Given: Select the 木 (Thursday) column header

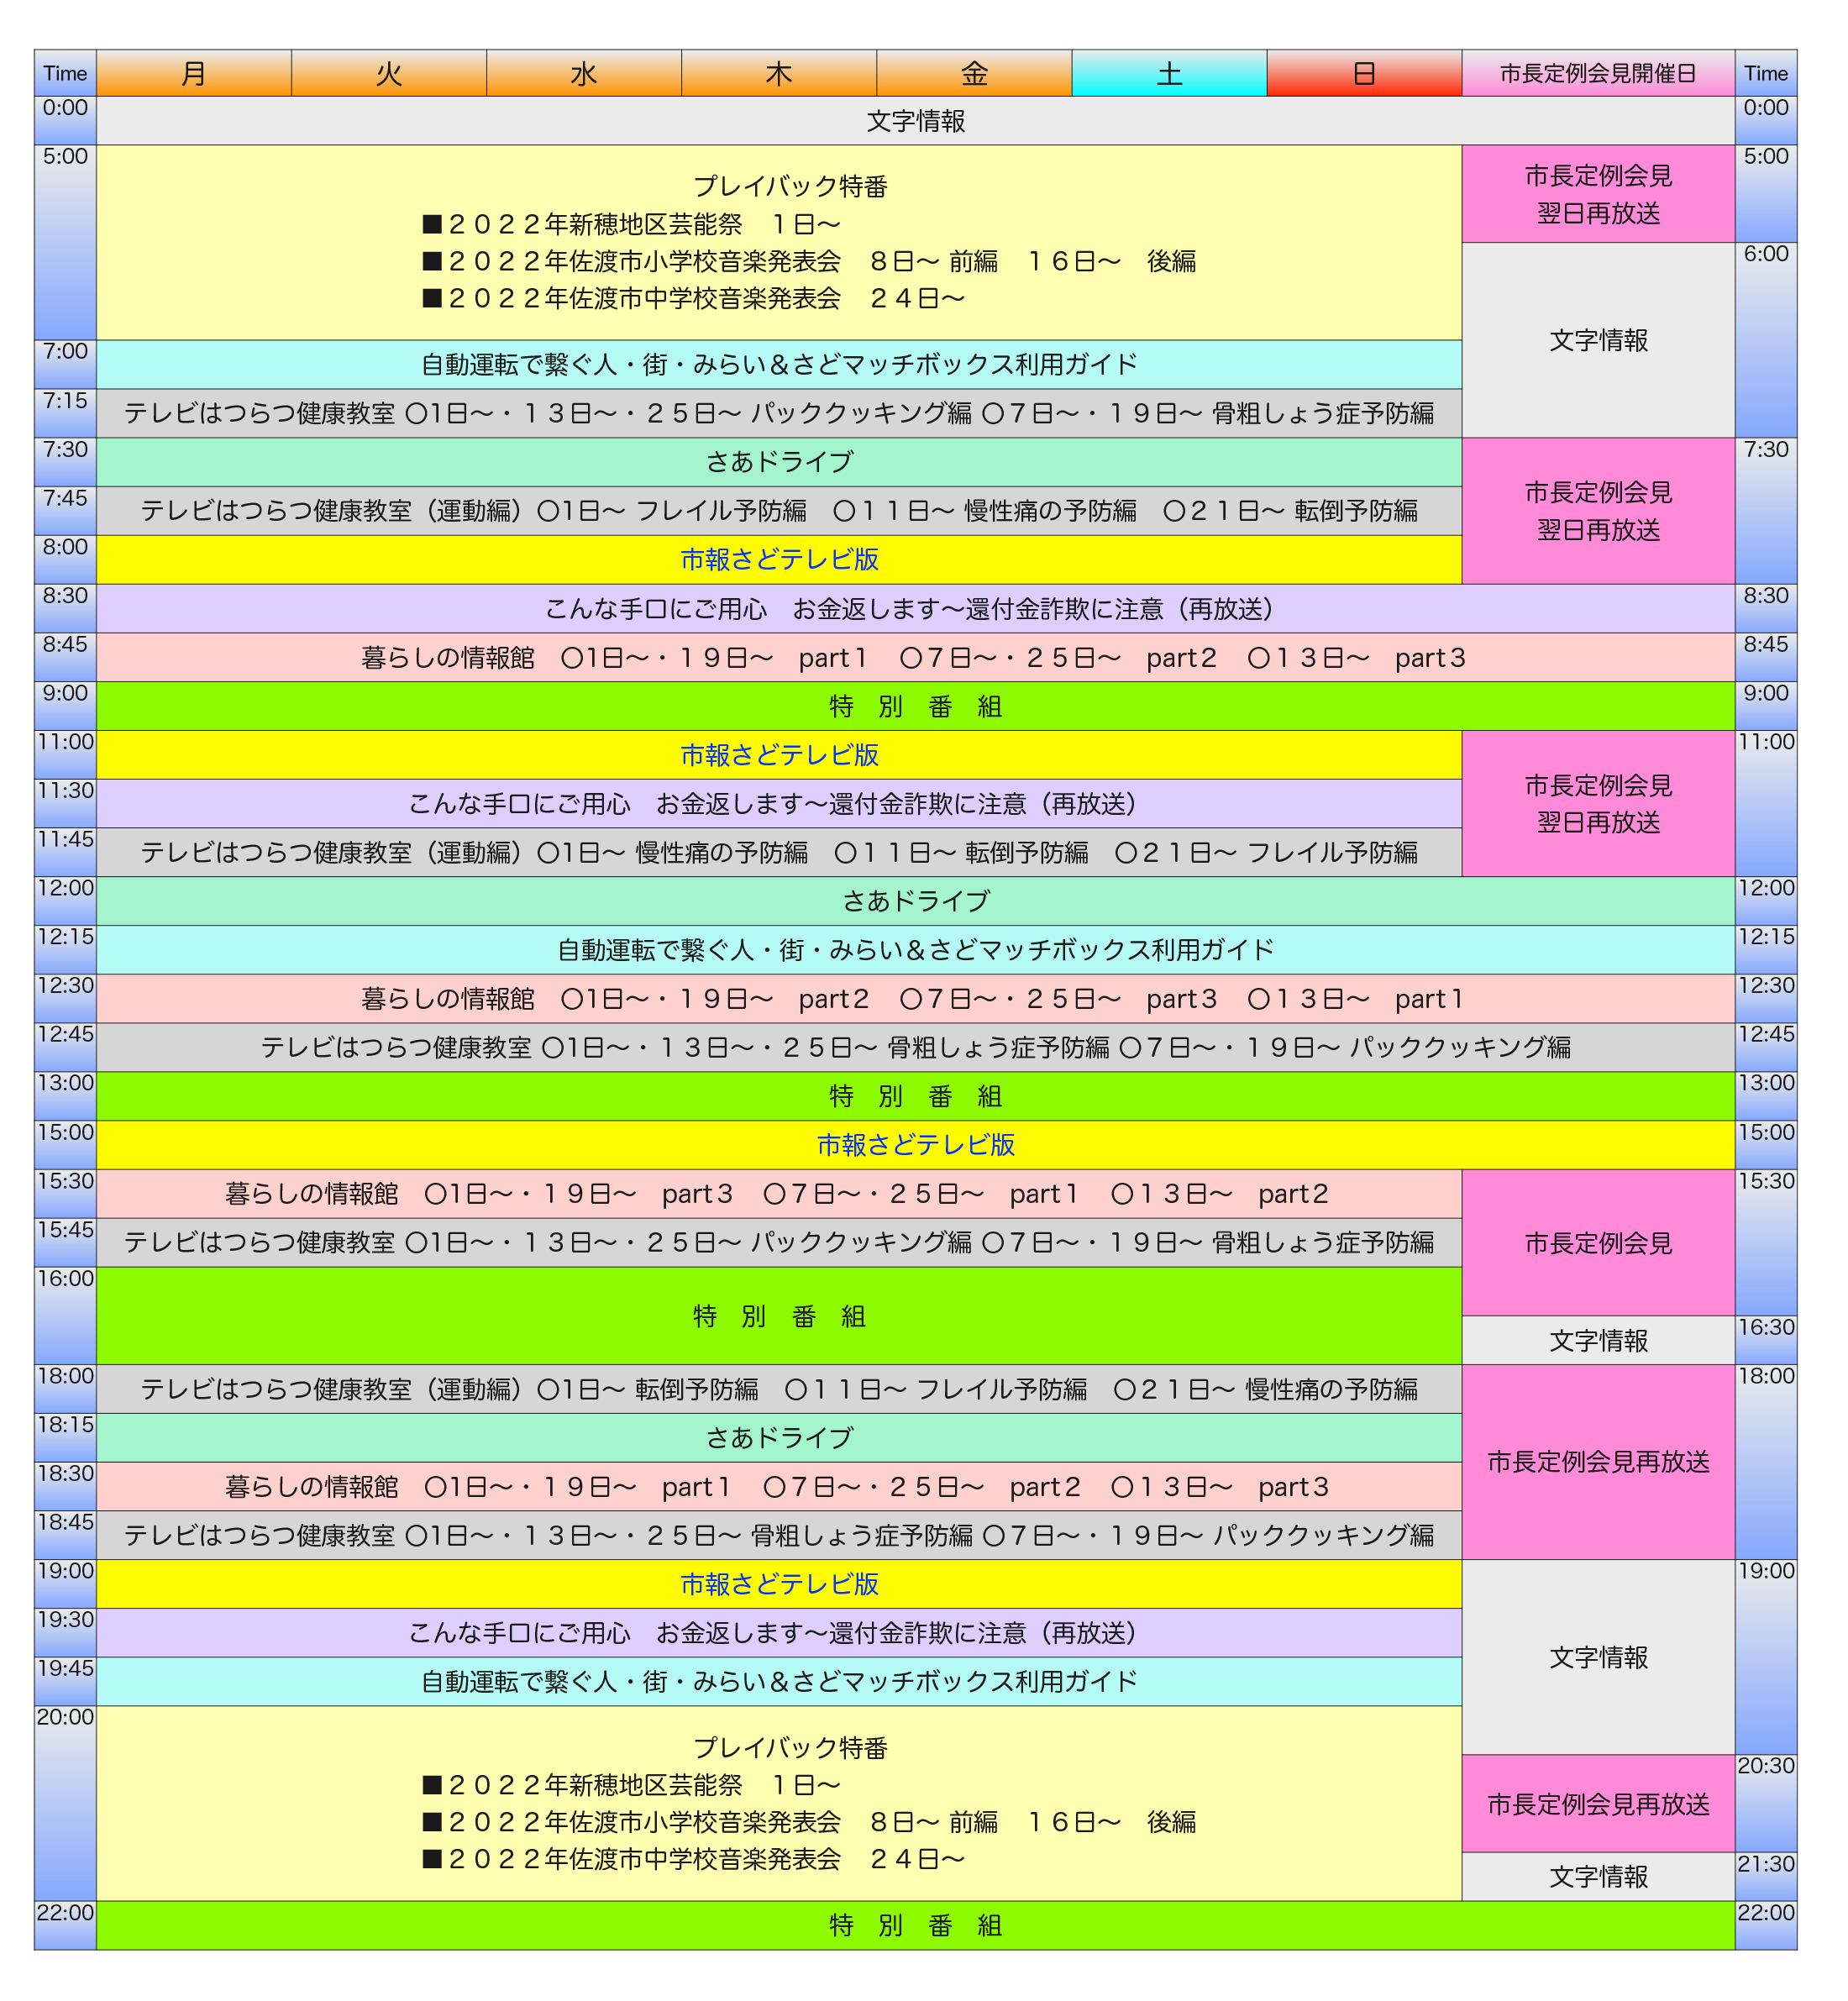Looking at the screenshot, I should [x=779, y=73].
